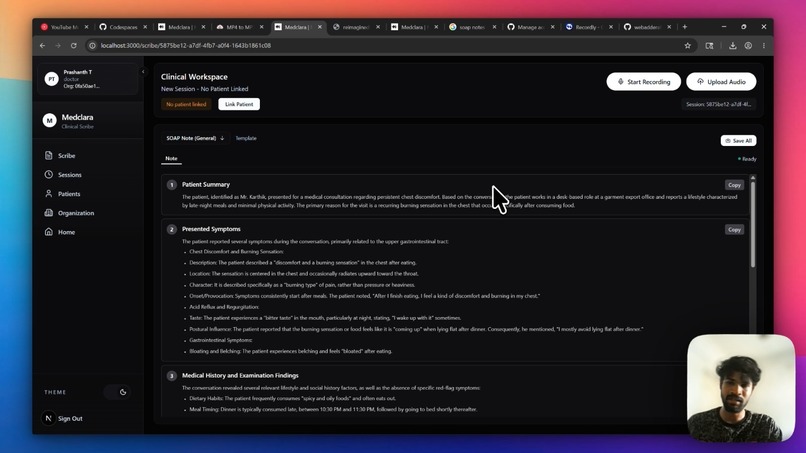Click the section 2 number badge
806x453 pixels.
tap(172, 229)
